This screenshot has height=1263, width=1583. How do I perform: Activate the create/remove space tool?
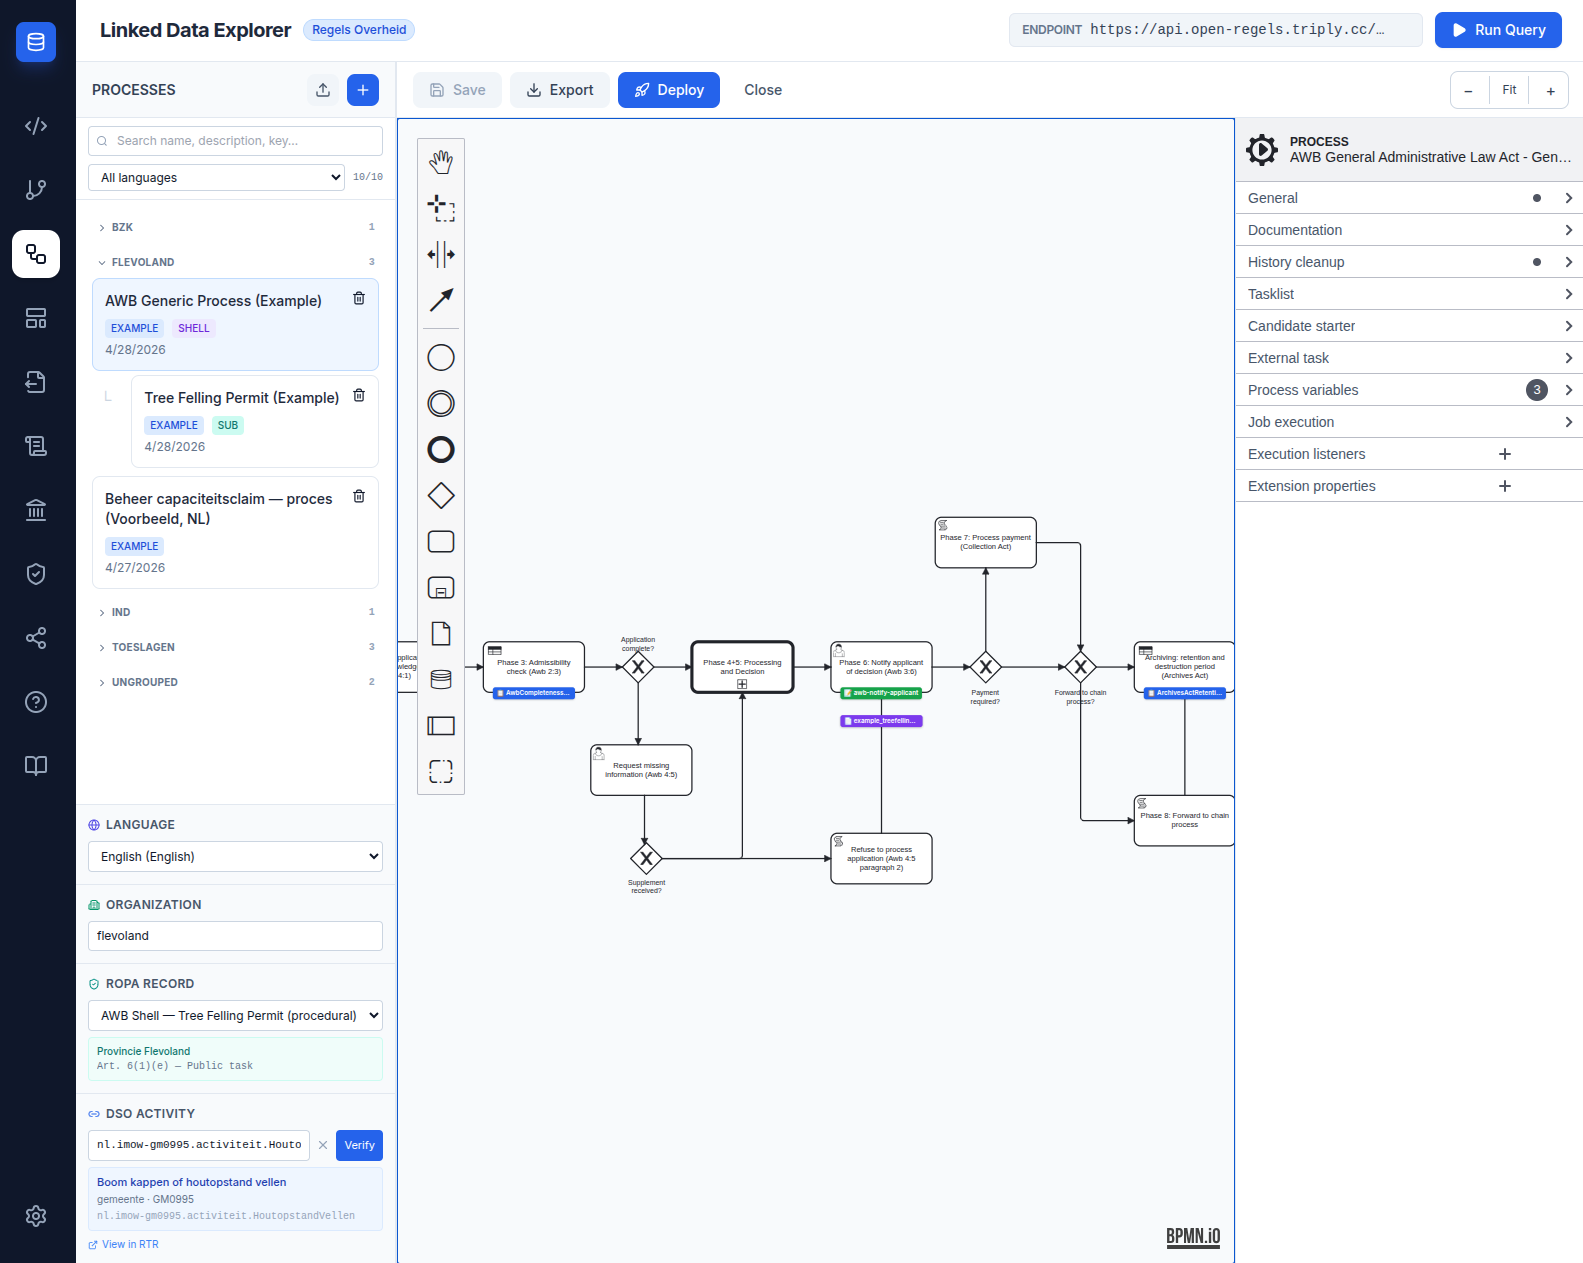pyautogui.click(x=441, y=254)
